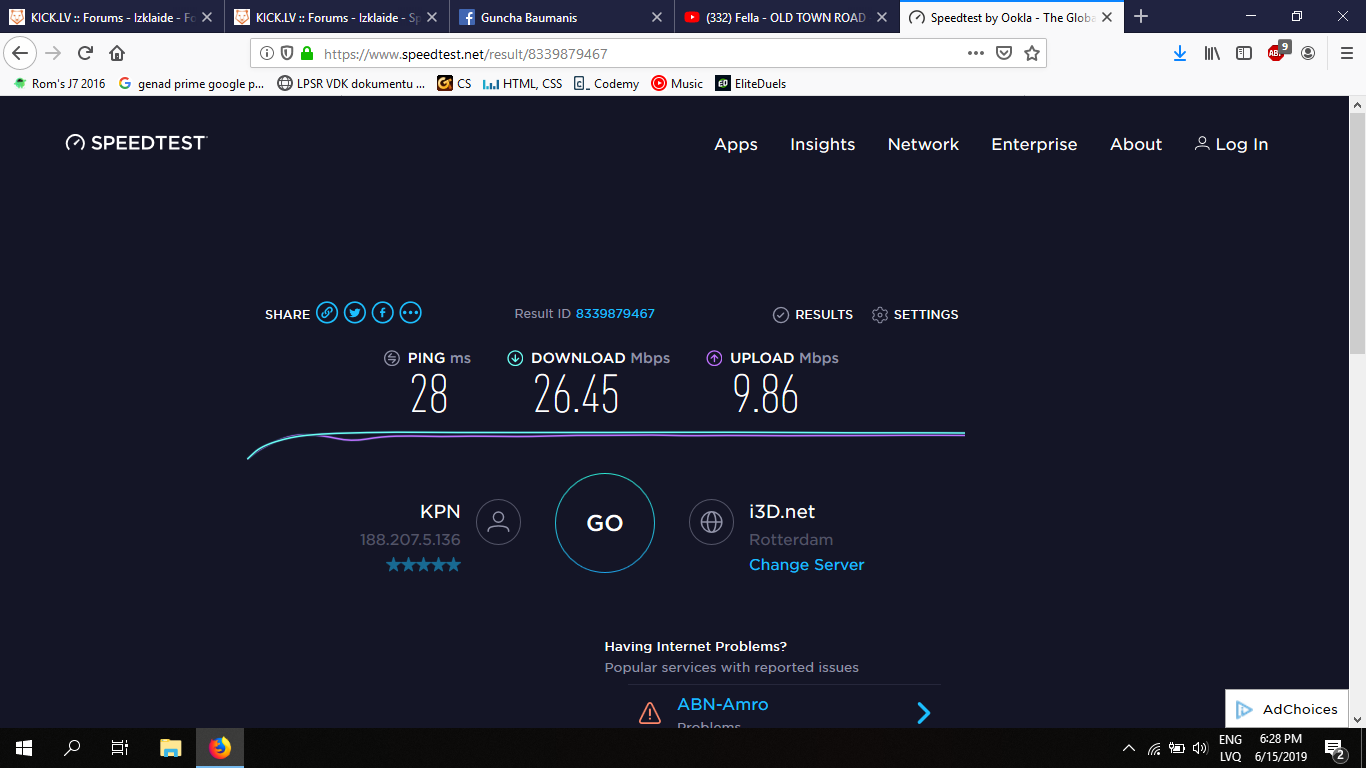Open Rom's J7 2016 bookmark
The height and width of the screenshot is (768, 1366).
pos(59,84)
